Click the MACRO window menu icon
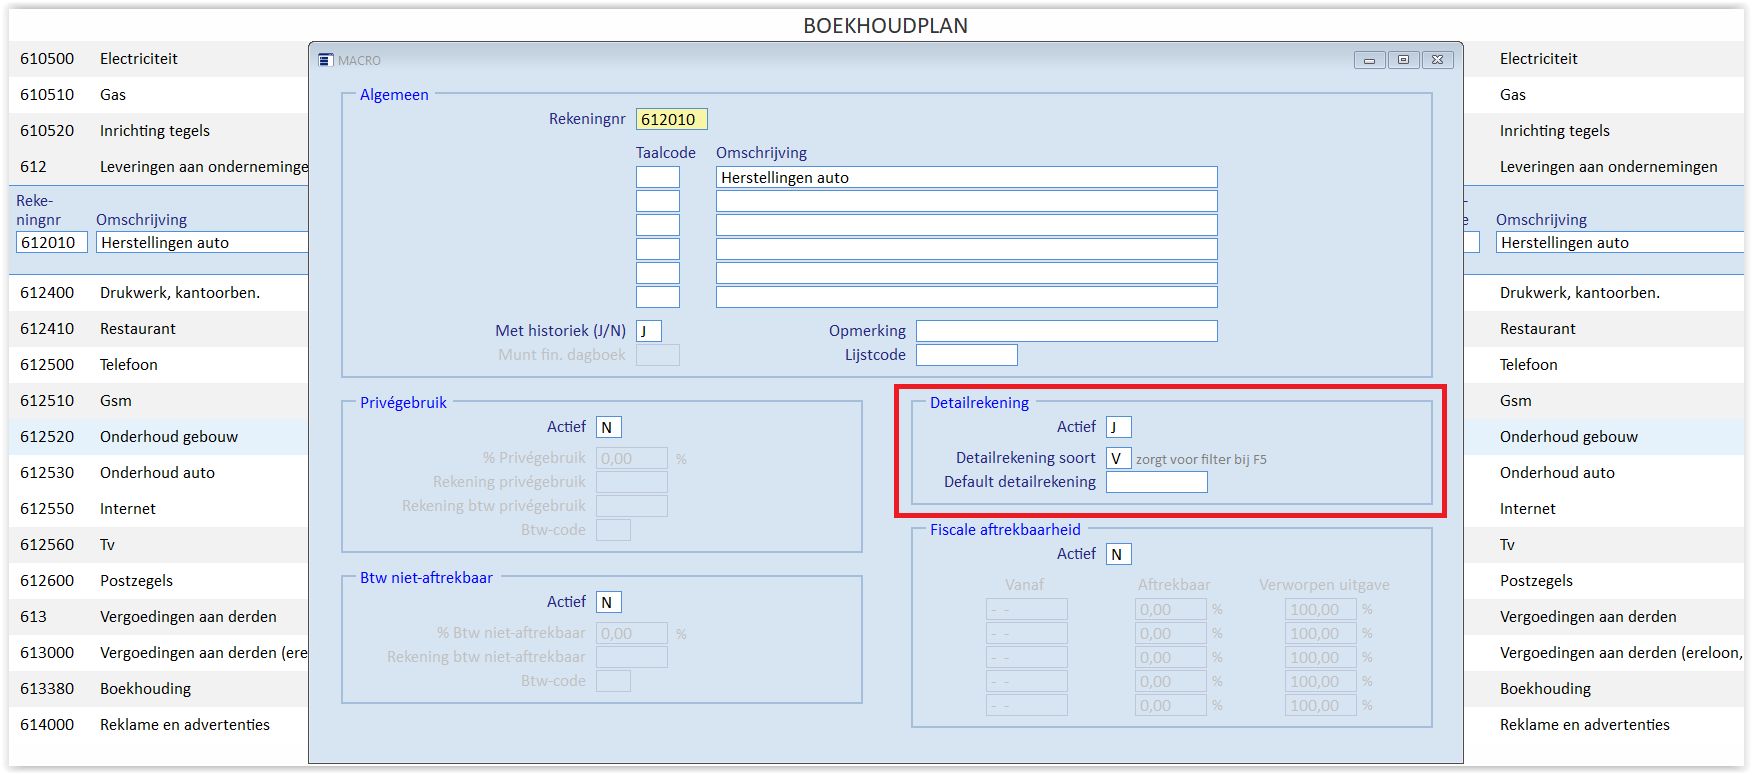Image resolution: width=1754 pixels, height=775 pixels. click(x=325, y=60)
